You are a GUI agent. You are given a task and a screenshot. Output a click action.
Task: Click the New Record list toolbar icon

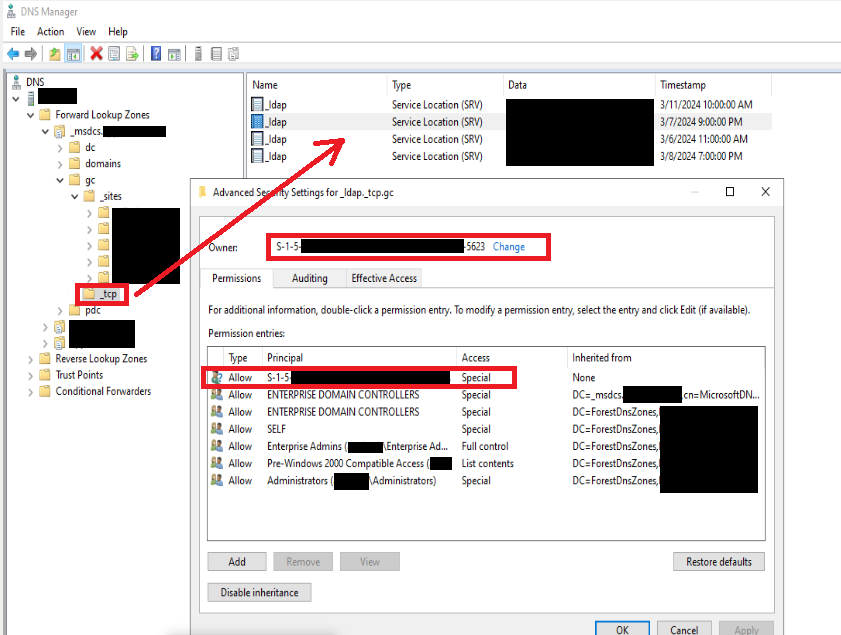(x=216, y=54)
